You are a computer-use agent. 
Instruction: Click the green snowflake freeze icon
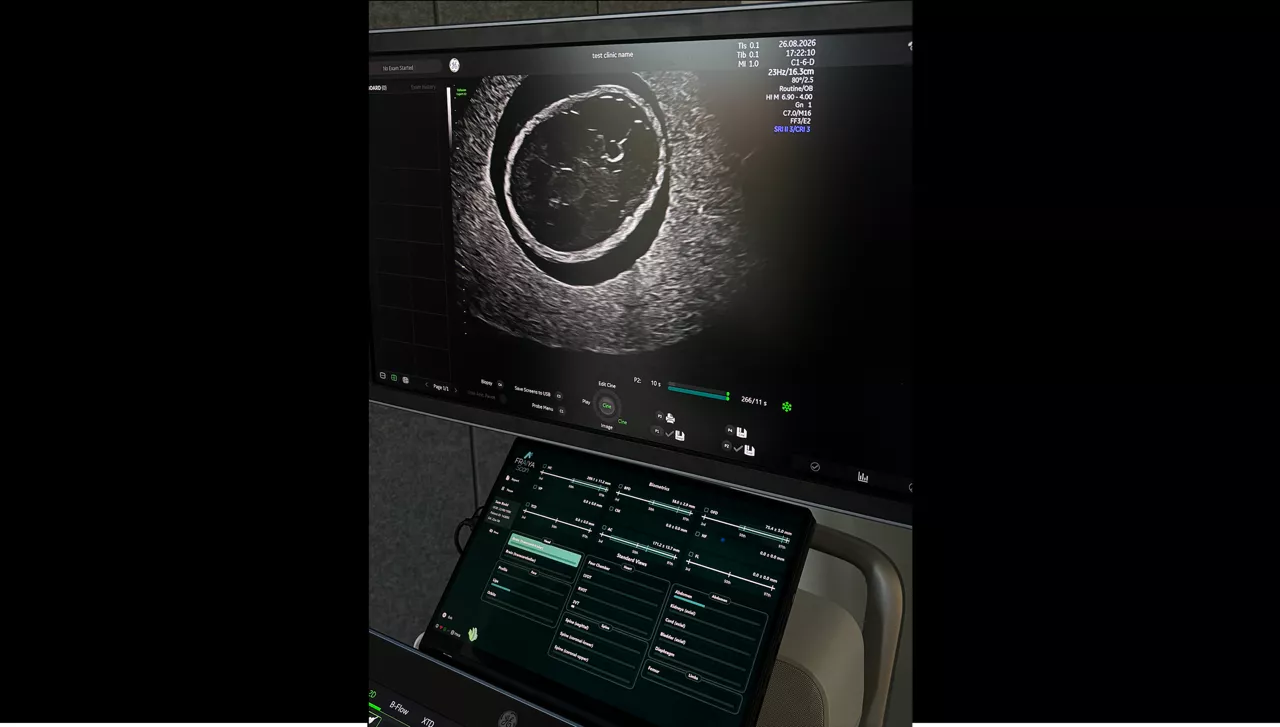tap(787, 407)
